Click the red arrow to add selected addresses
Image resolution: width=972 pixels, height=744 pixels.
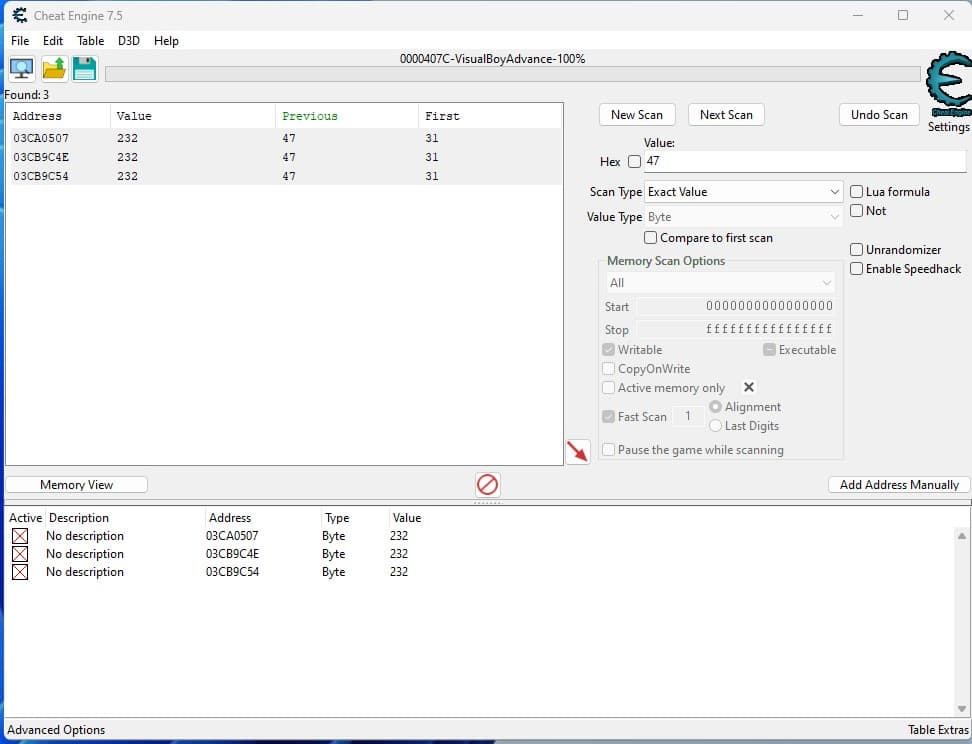click(x=579, y=451)
